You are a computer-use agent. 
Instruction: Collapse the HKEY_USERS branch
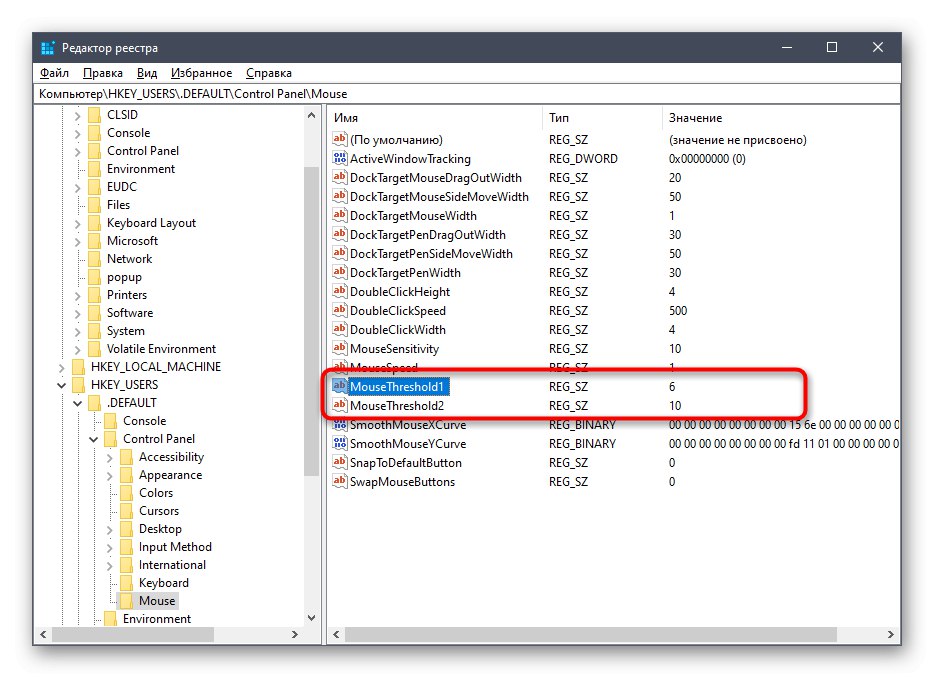tap(61, 385)
